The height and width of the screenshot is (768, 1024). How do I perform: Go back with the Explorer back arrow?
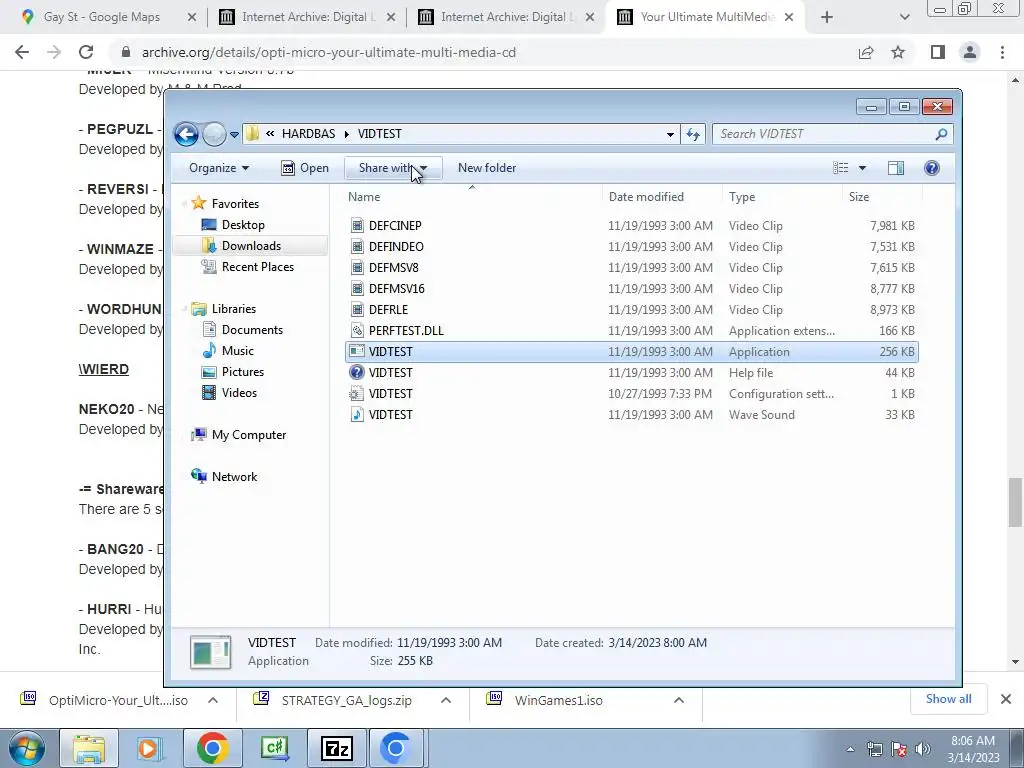pos(186,134)
